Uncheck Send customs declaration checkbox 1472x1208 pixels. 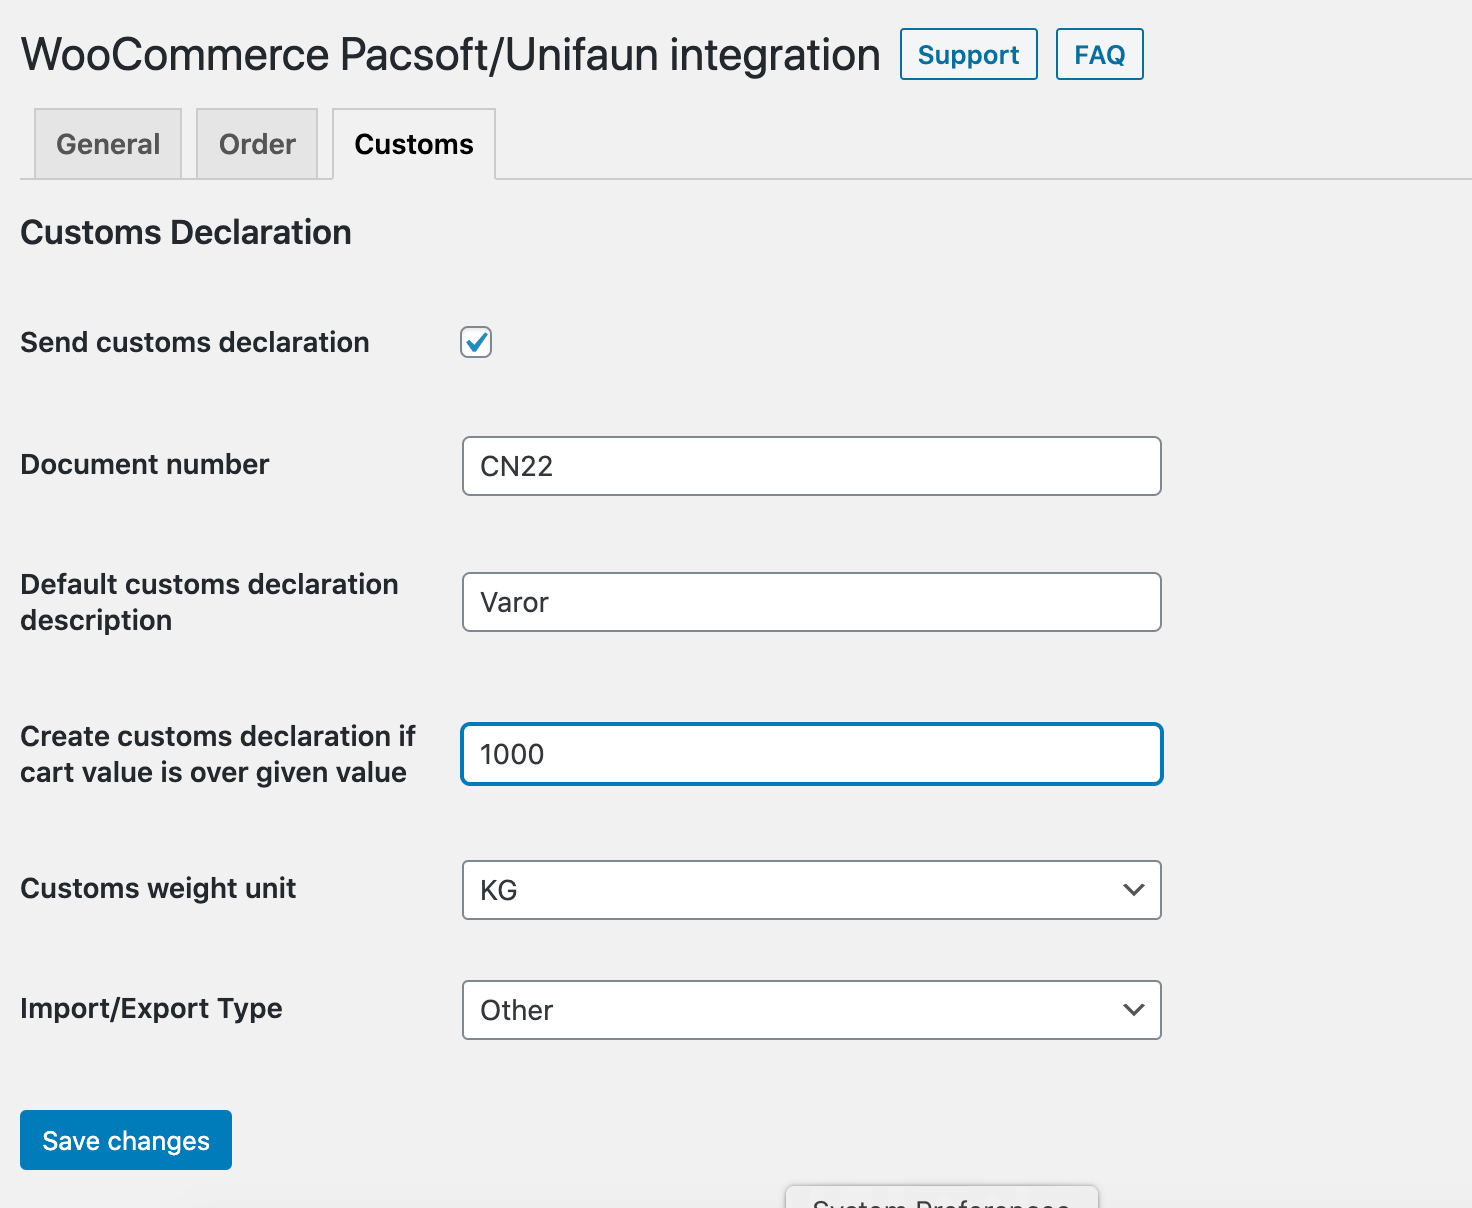(476, 342)
